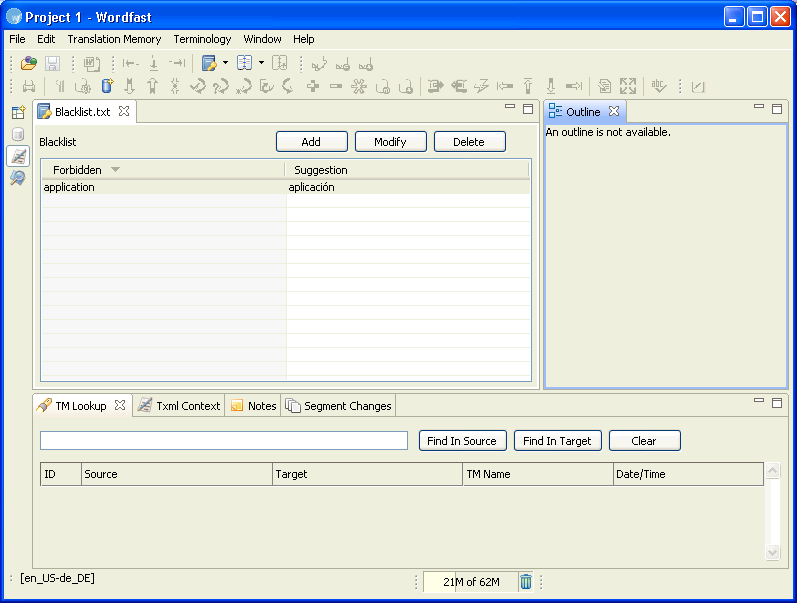Open dropdown arrow beside the book-with-key icon

225,63
